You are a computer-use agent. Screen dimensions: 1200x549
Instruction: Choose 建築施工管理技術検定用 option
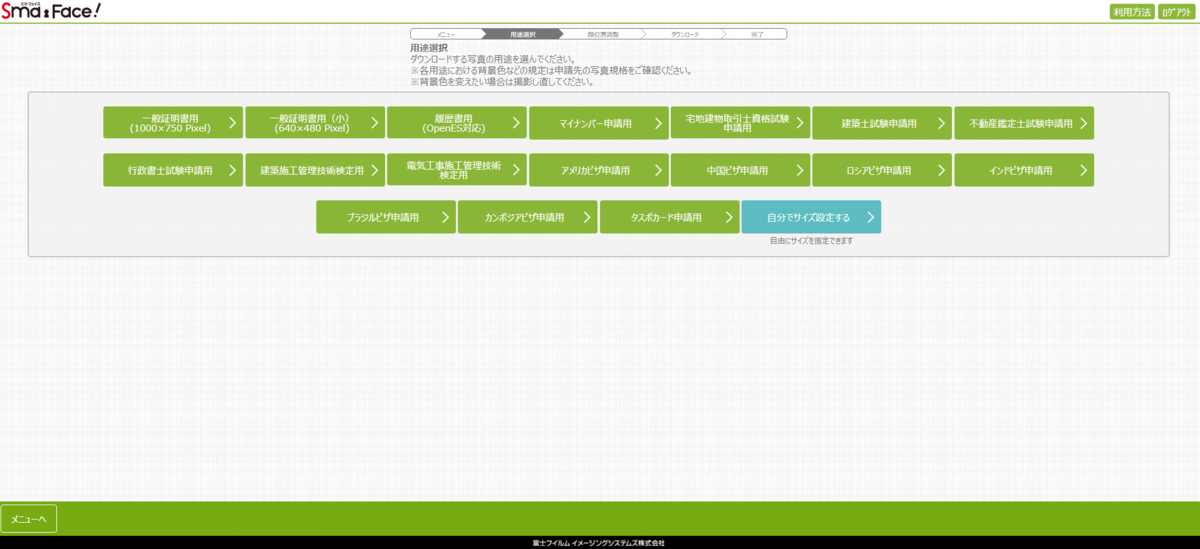tap(314, 170)
